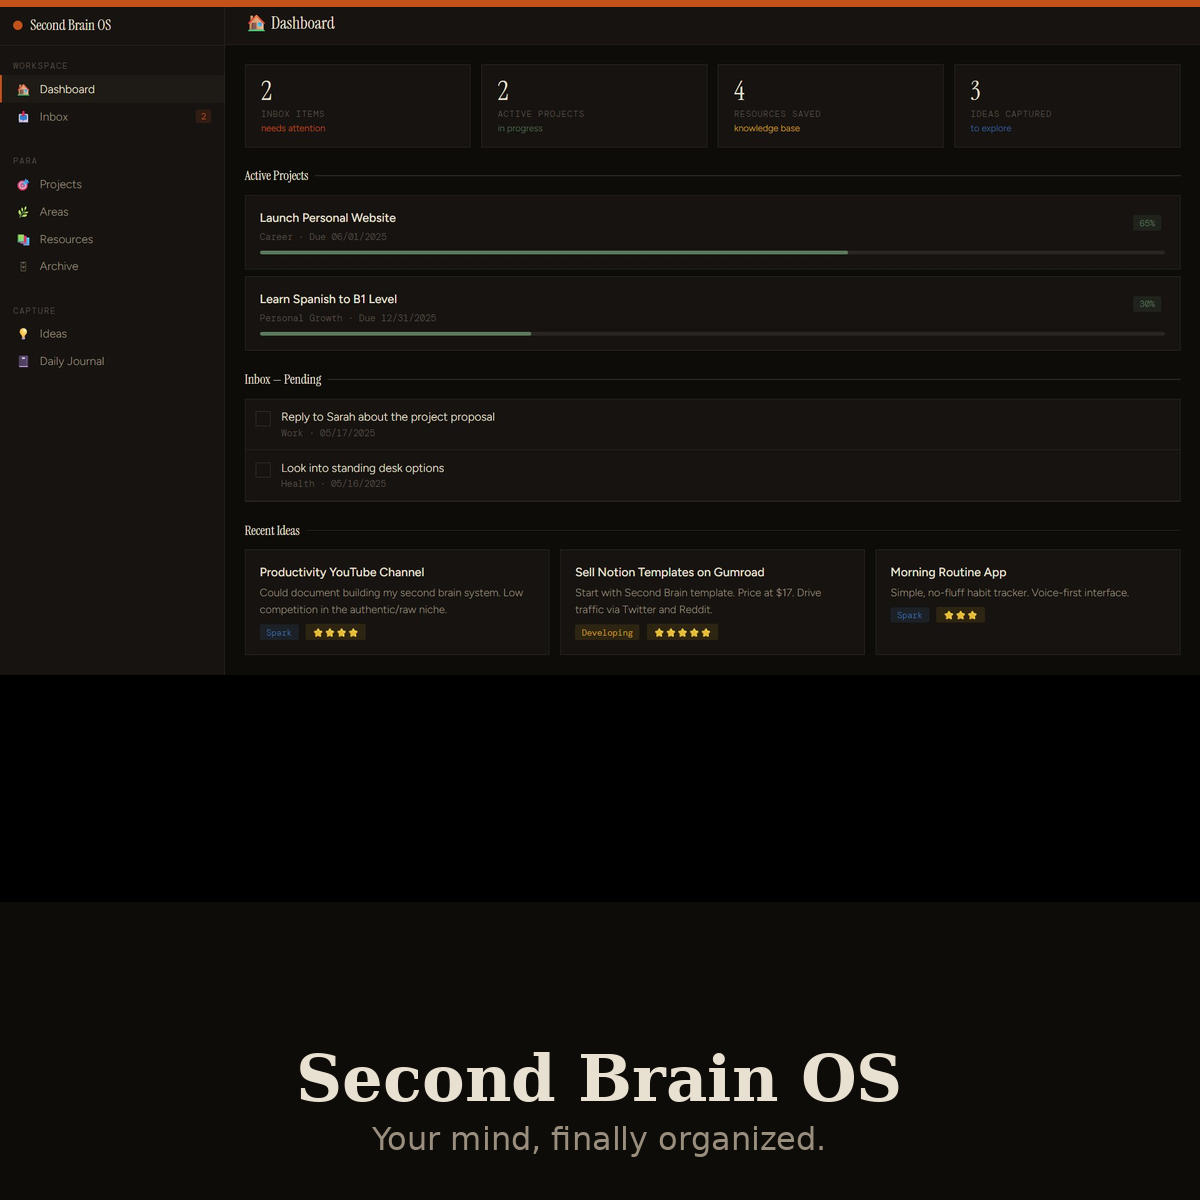The image size is (1200, 1200).
Task: Go to Projects section
Action: [x=112, y=184]
